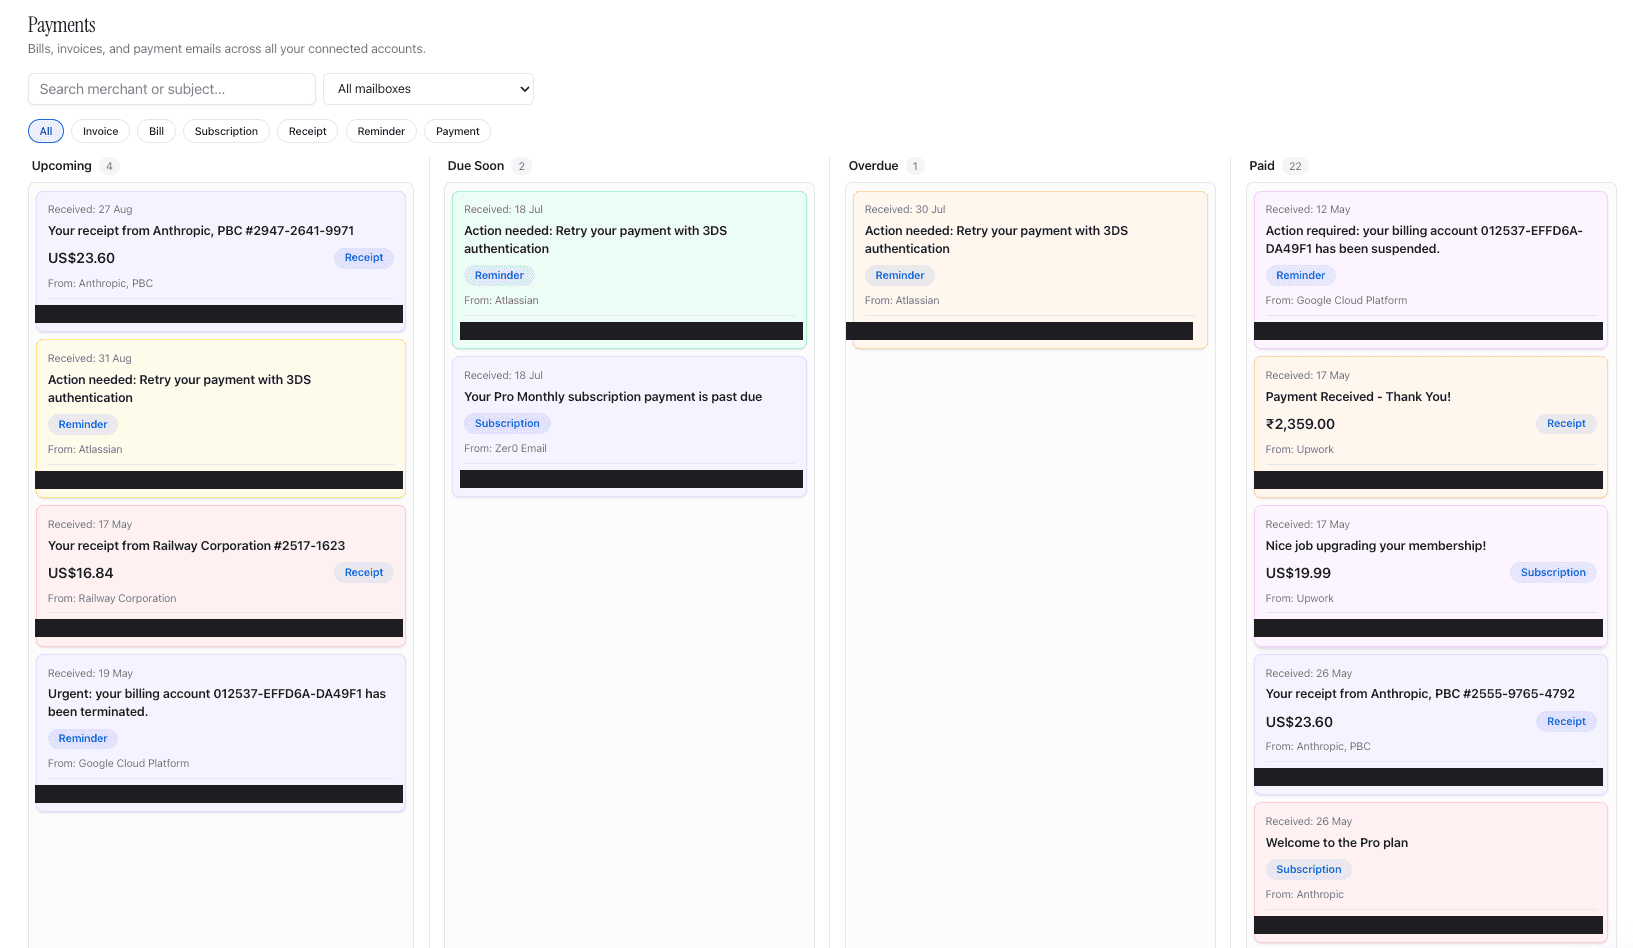
Task: Open Upcoming card received 31 Aug
Action: (220, 418)
